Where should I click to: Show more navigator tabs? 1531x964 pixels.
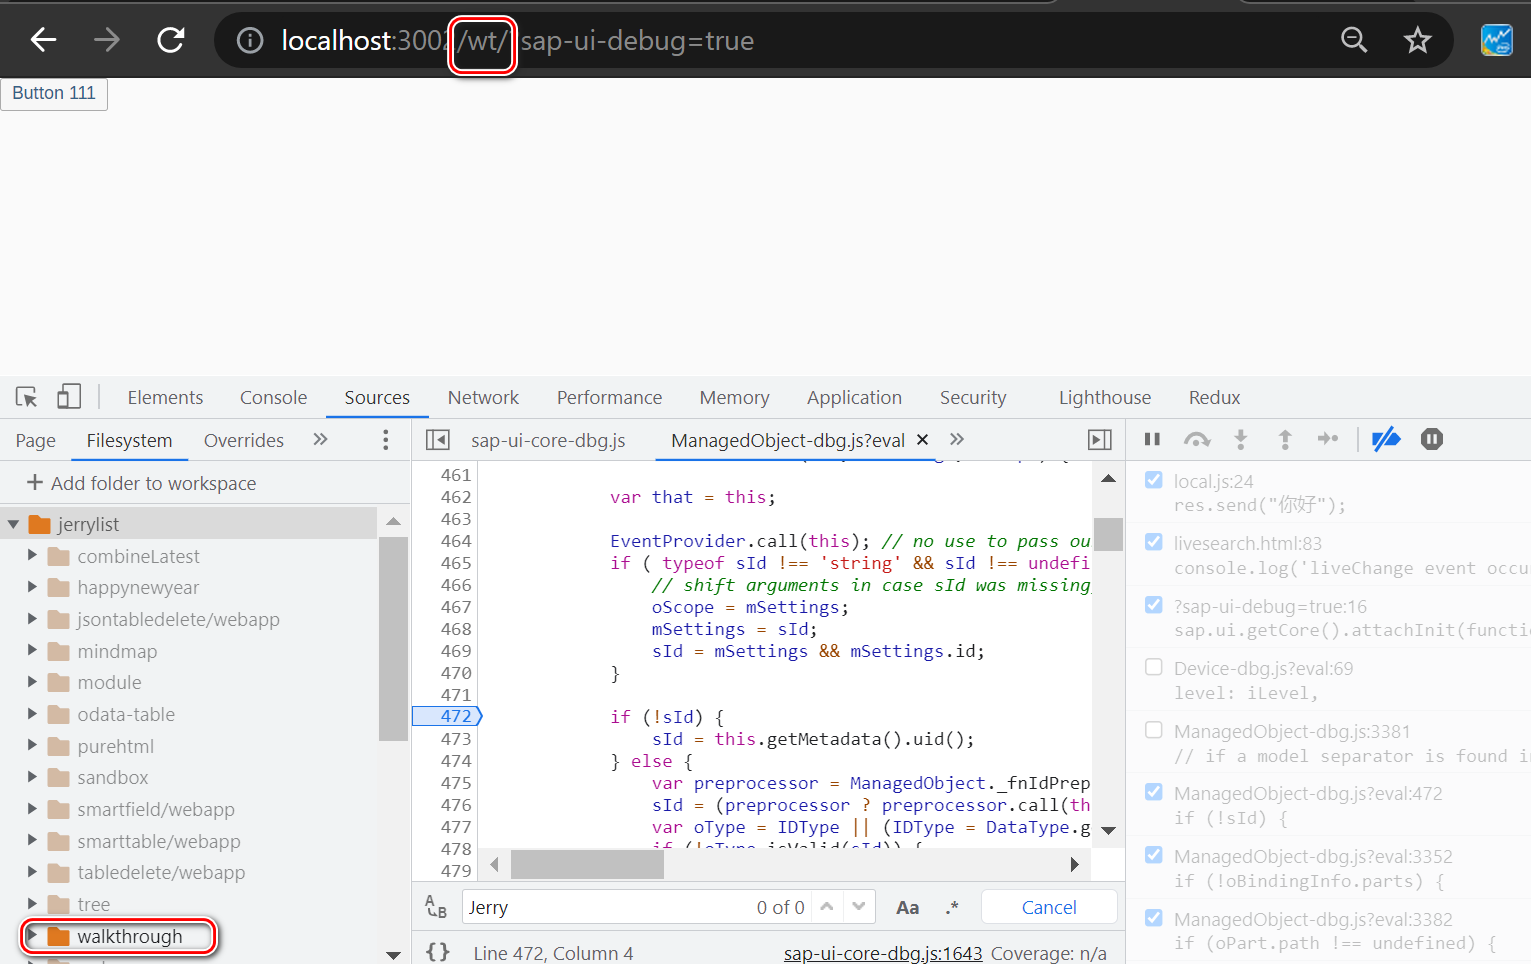coord(320,440)
